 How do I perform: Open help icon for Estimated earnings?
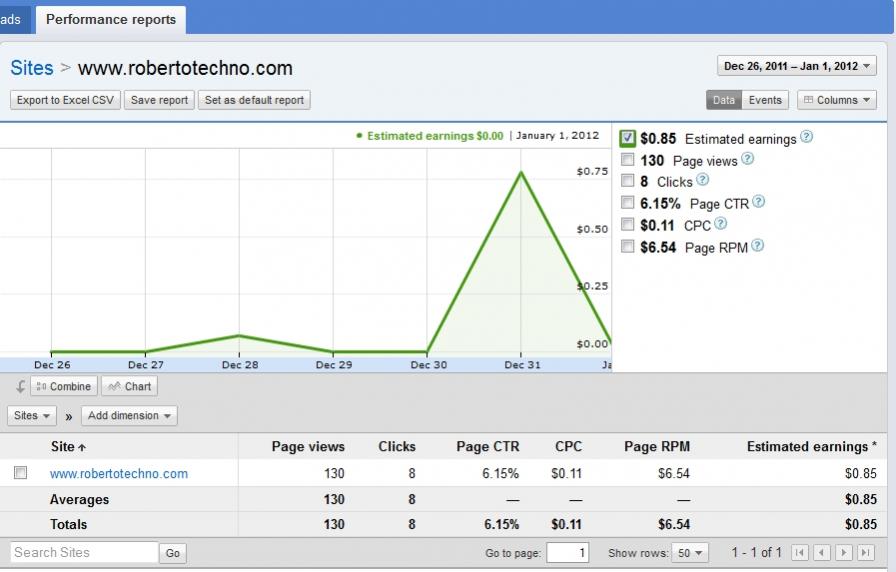click(806, 137)
